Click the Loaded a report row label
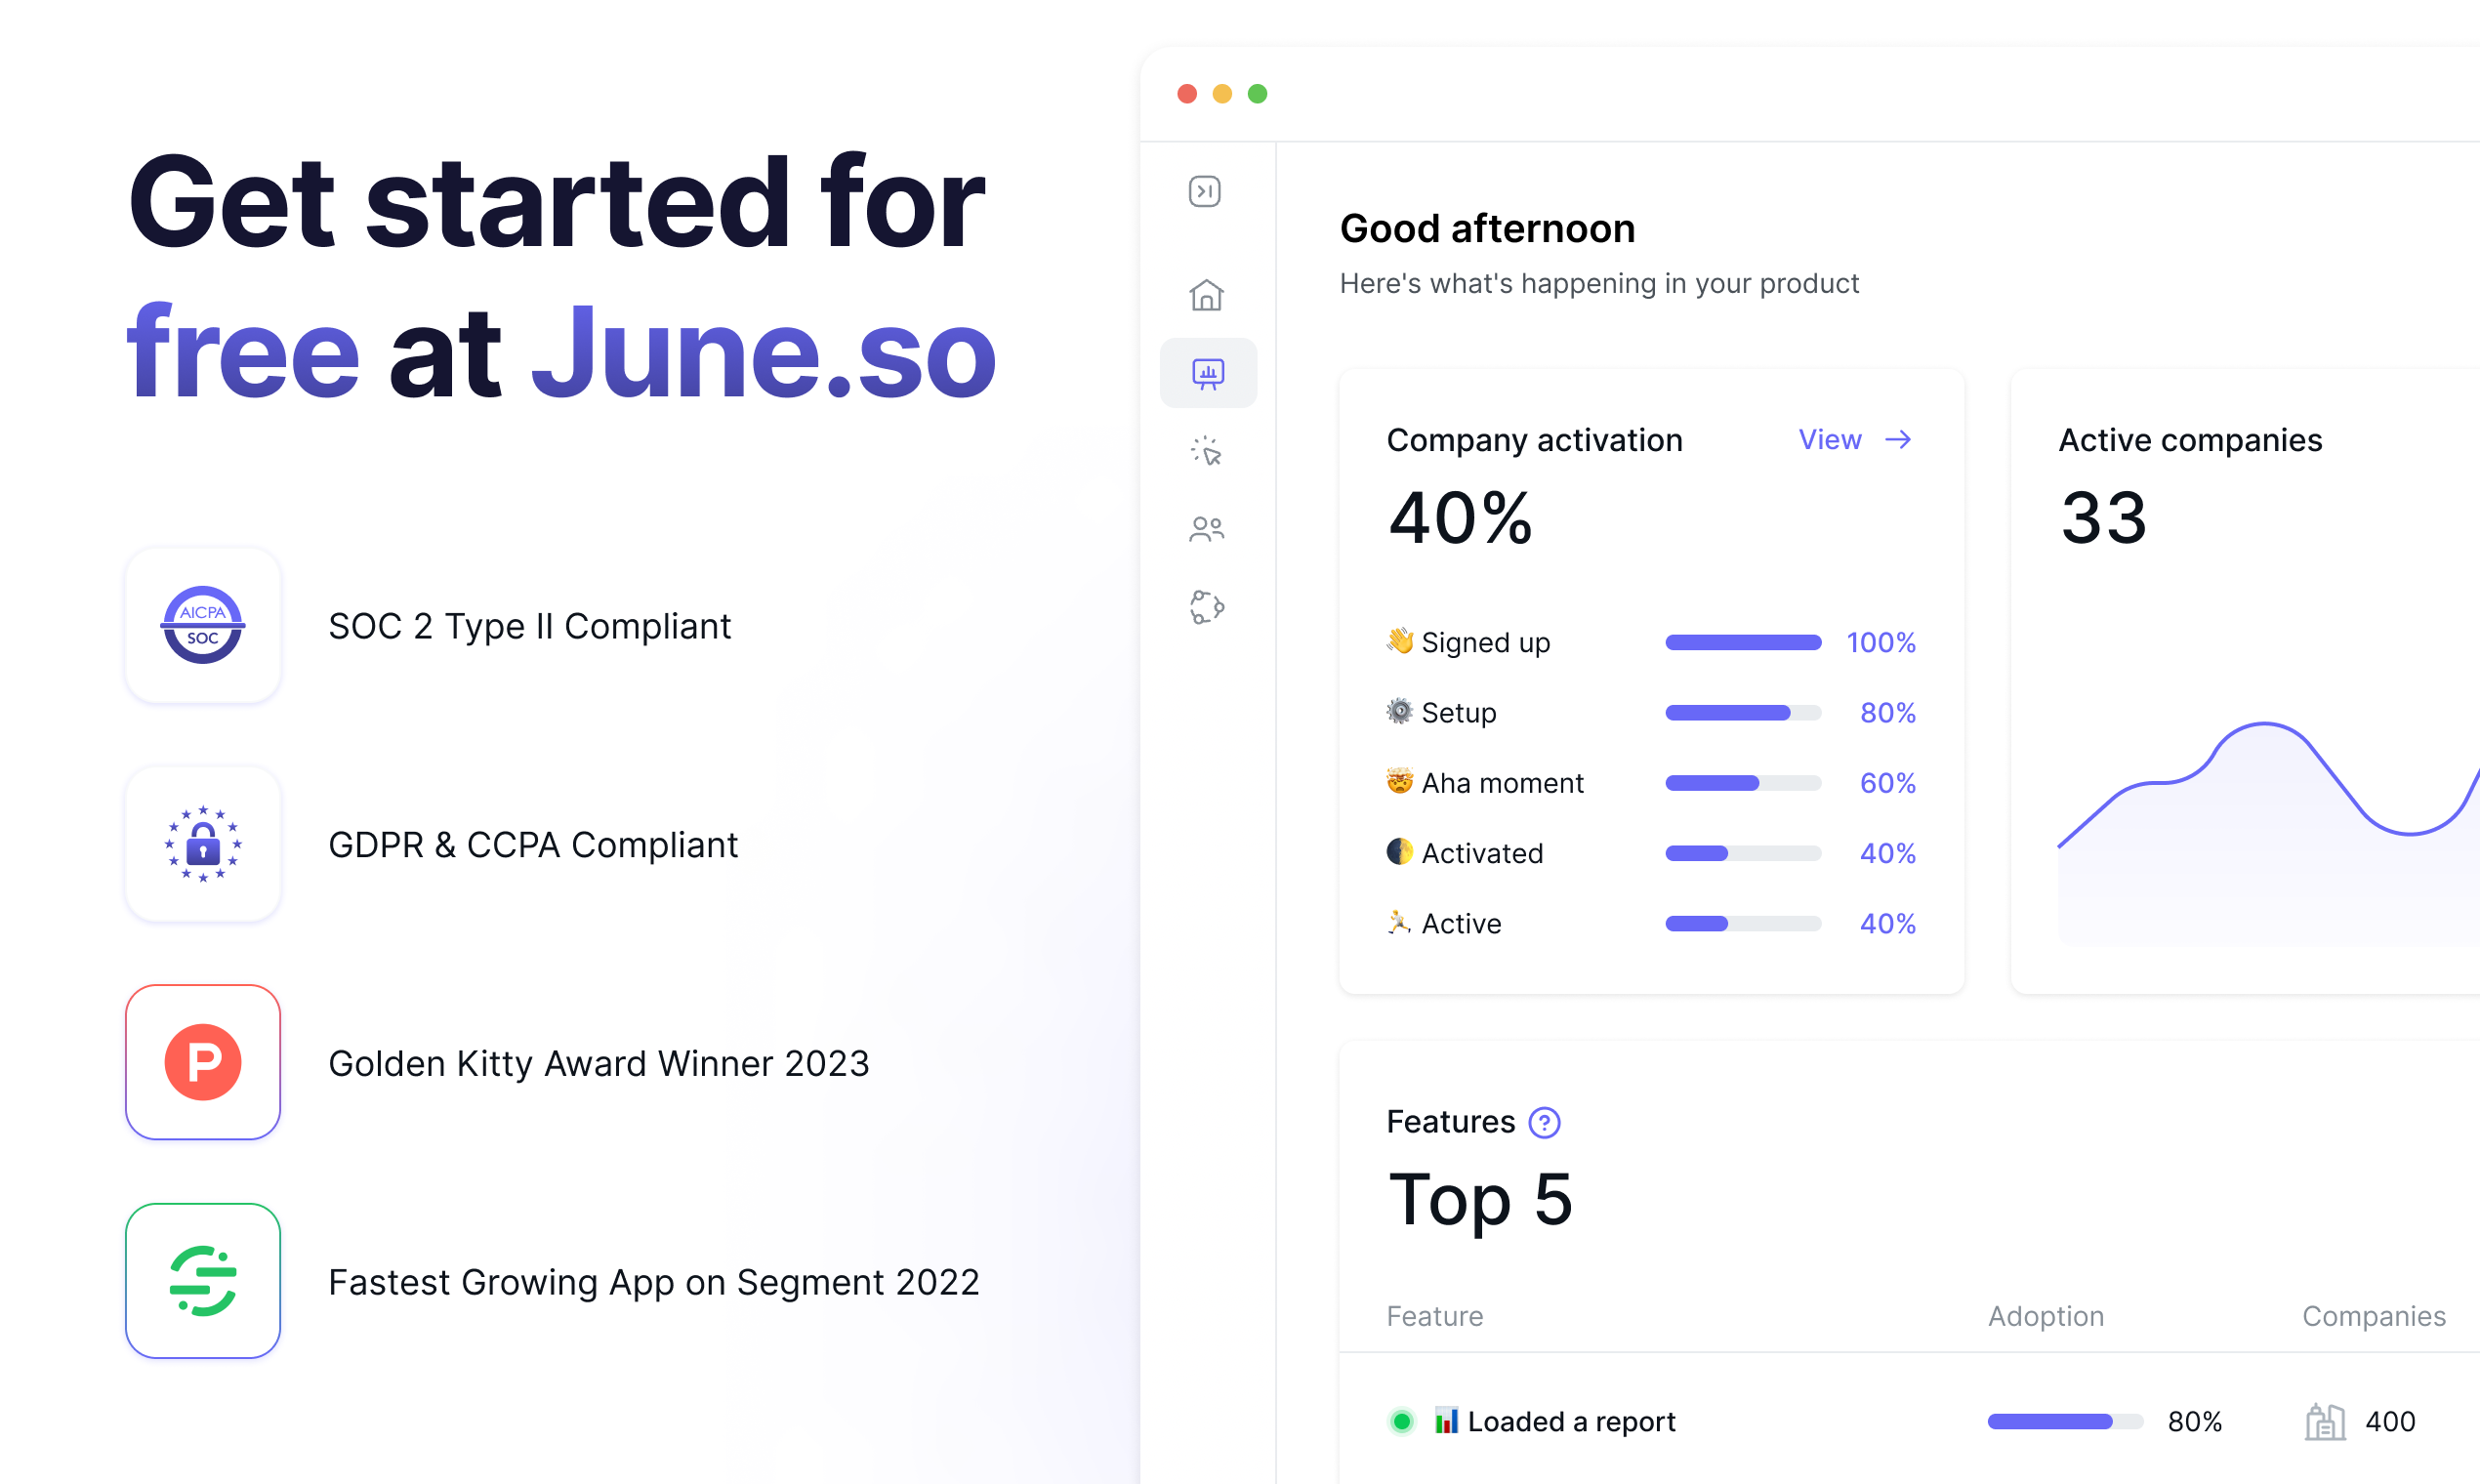This screenshot has width=2480, height=1484. (x=1571, y=1421)
